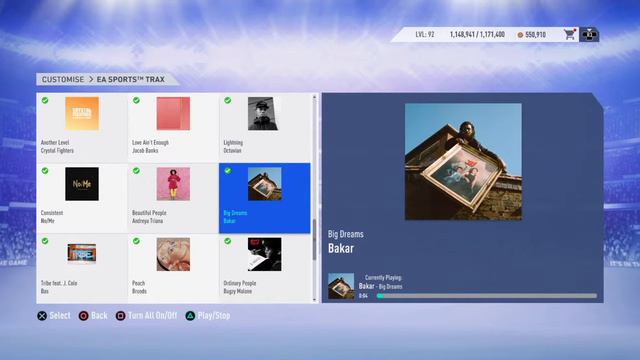Select the Lightning album cover

[x=263, y=113]
